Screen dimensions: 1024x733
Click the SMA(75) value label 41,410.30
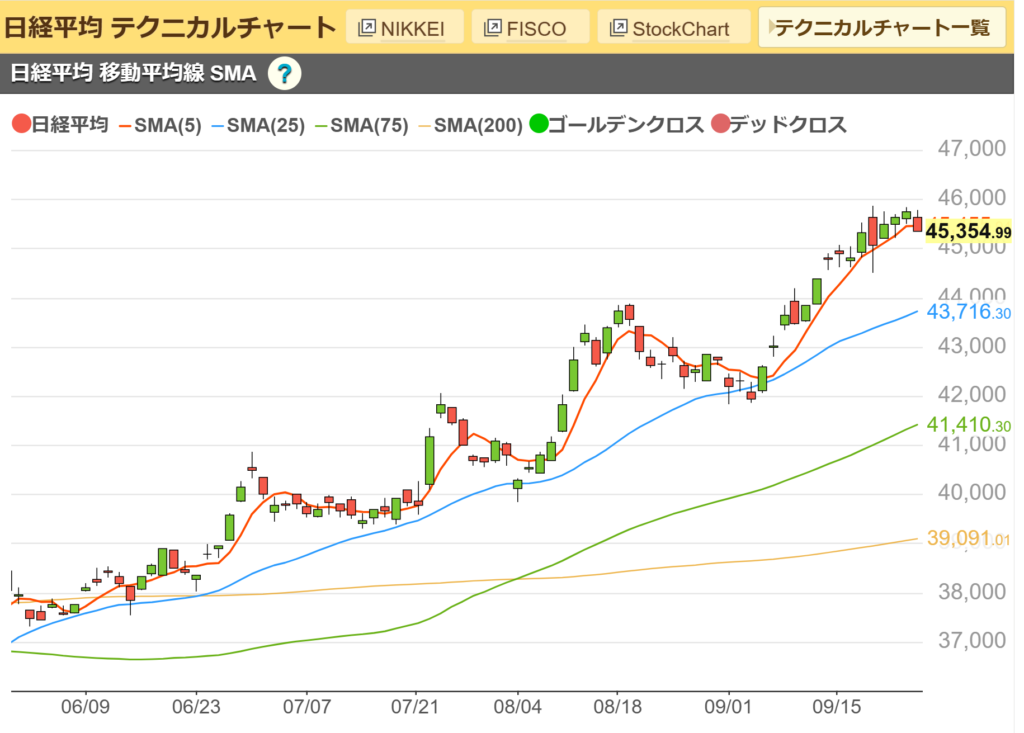click(968, 425)
